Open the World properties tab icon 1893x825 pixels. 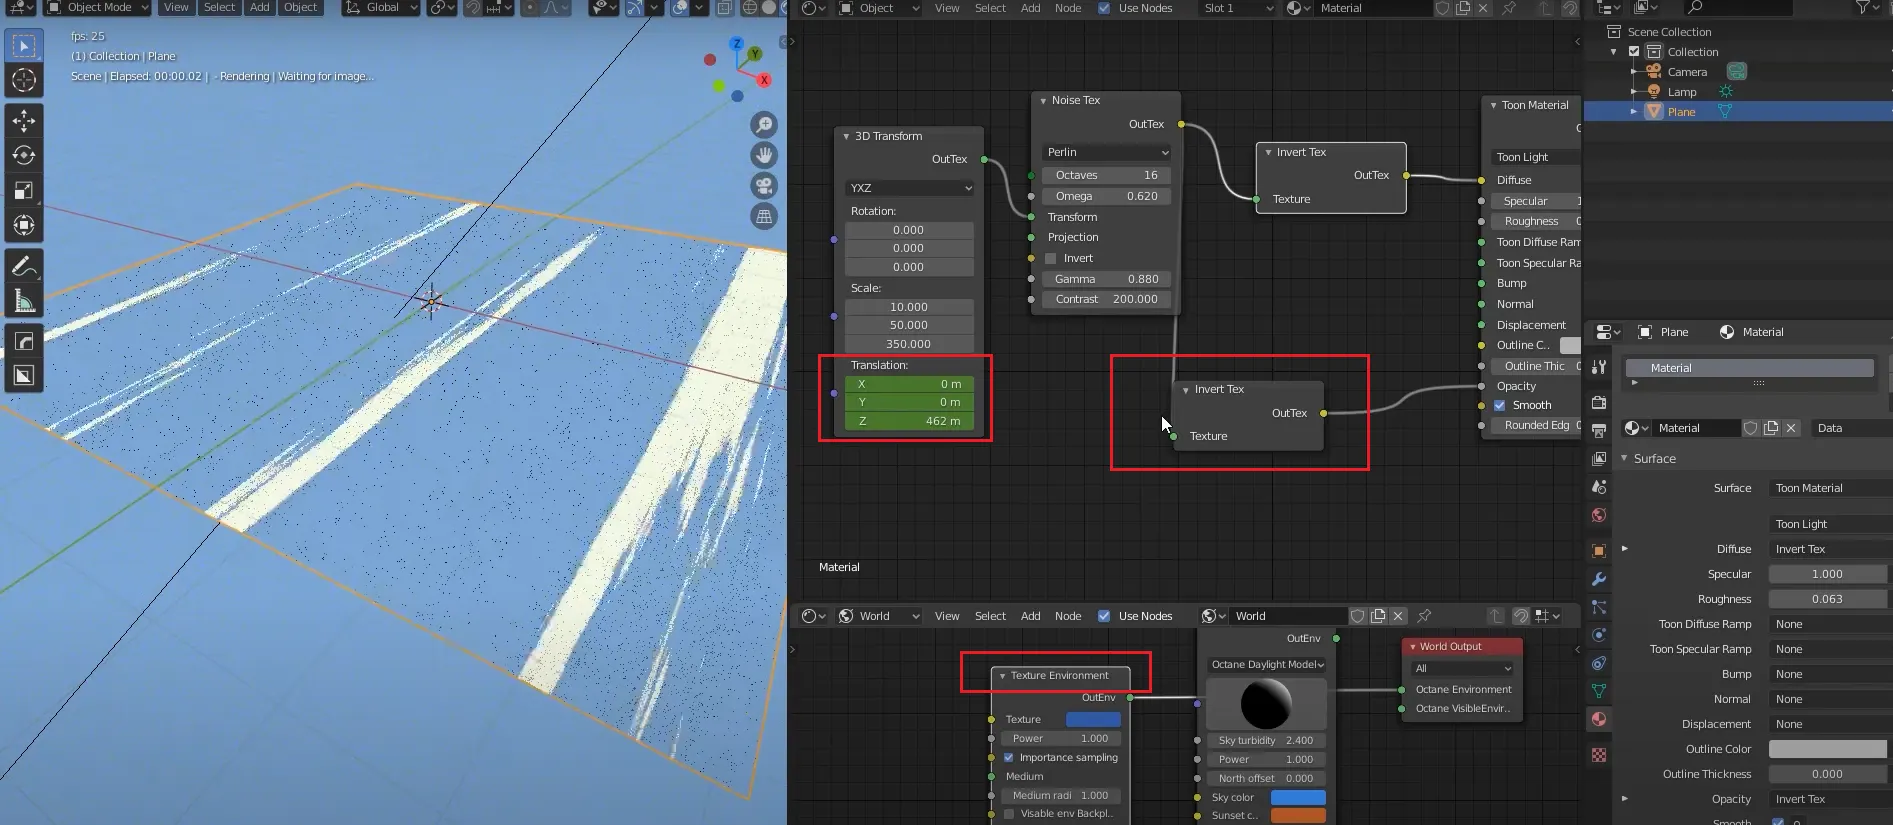[1599, 516]
